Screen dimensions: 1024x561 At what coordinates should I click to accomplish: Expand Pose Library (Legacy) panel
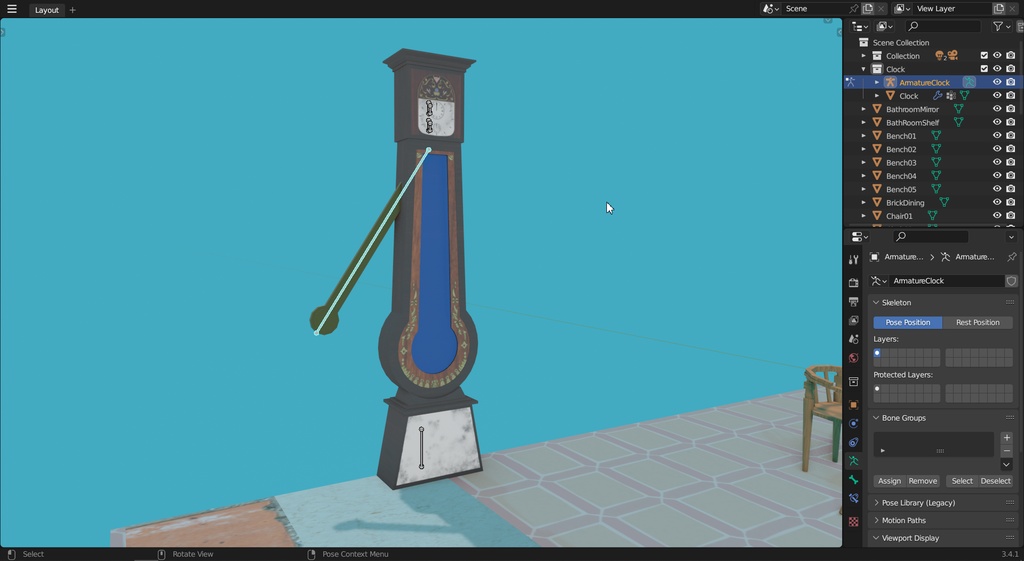click(876, 503)
